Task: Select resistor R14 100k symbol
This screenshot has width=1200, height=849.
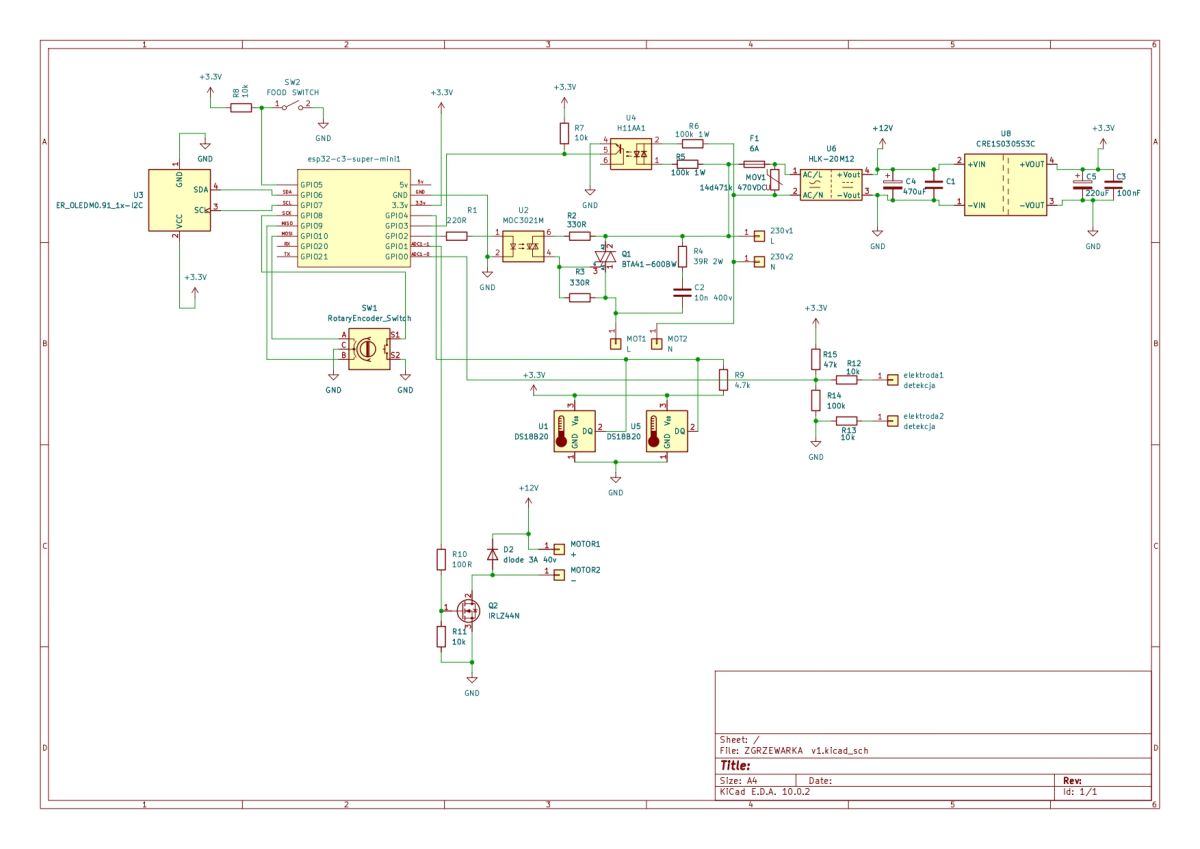Action: (x=816, y=400)
